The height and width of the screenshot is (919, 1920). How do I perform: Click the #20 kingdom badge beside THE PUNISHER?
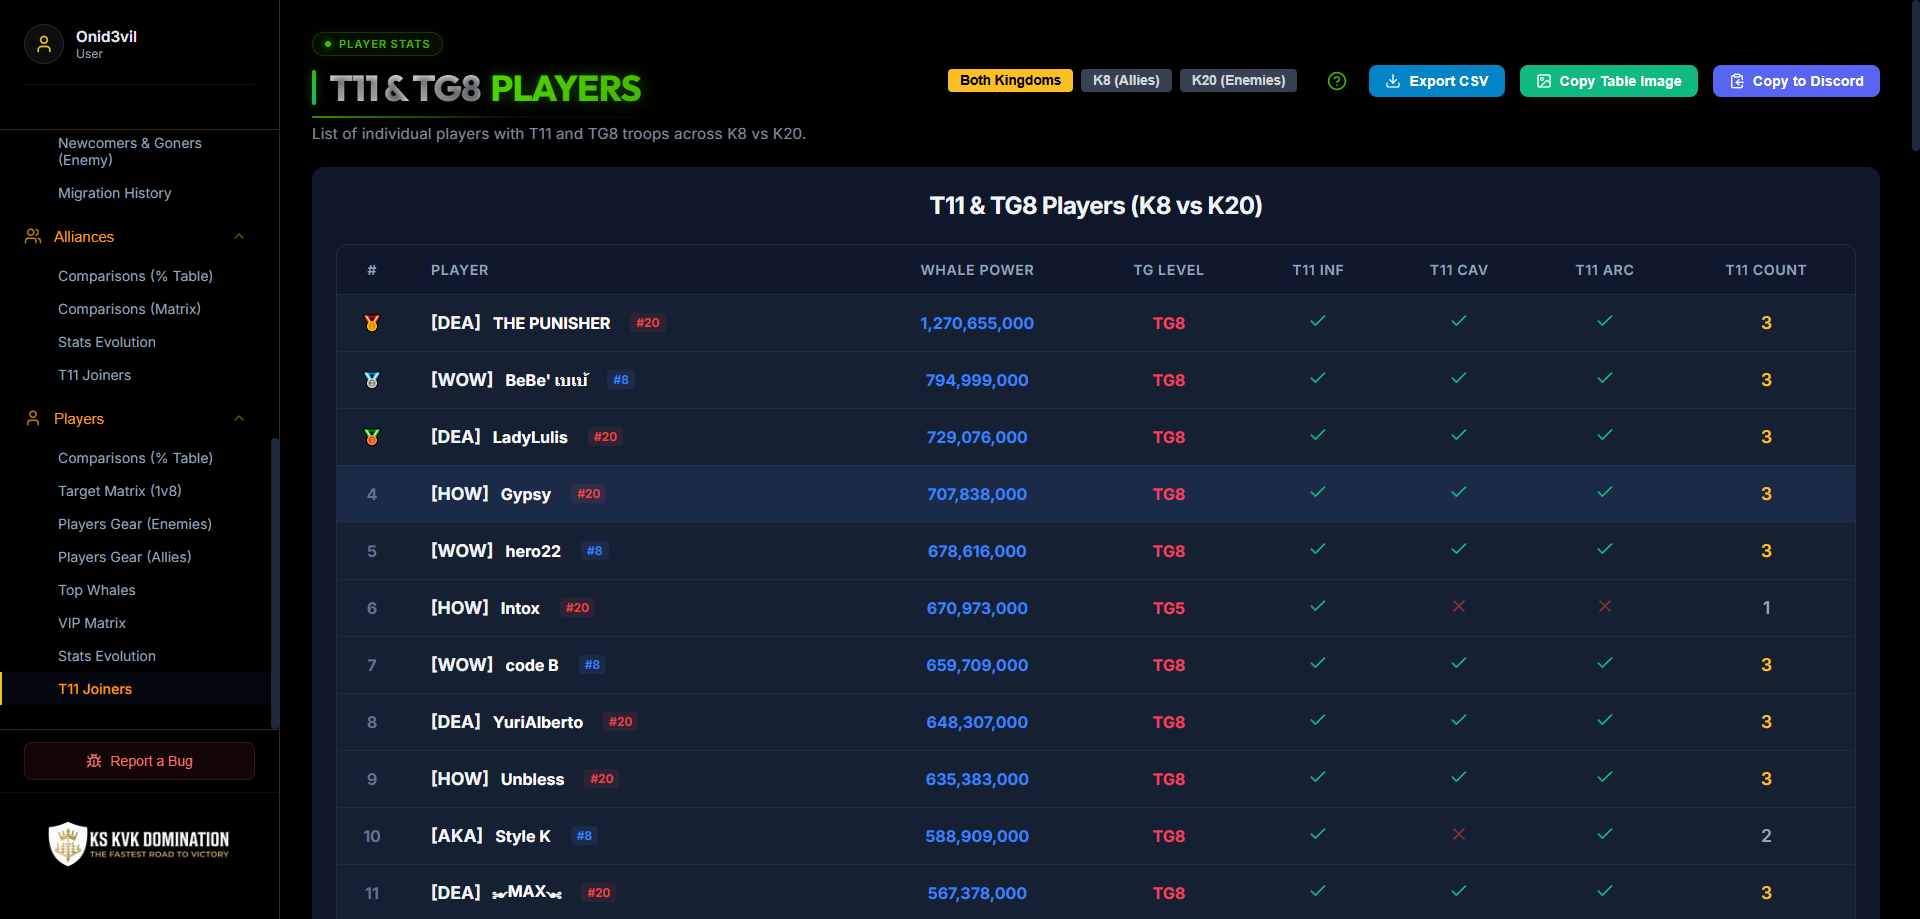click(x=648, y=323)
